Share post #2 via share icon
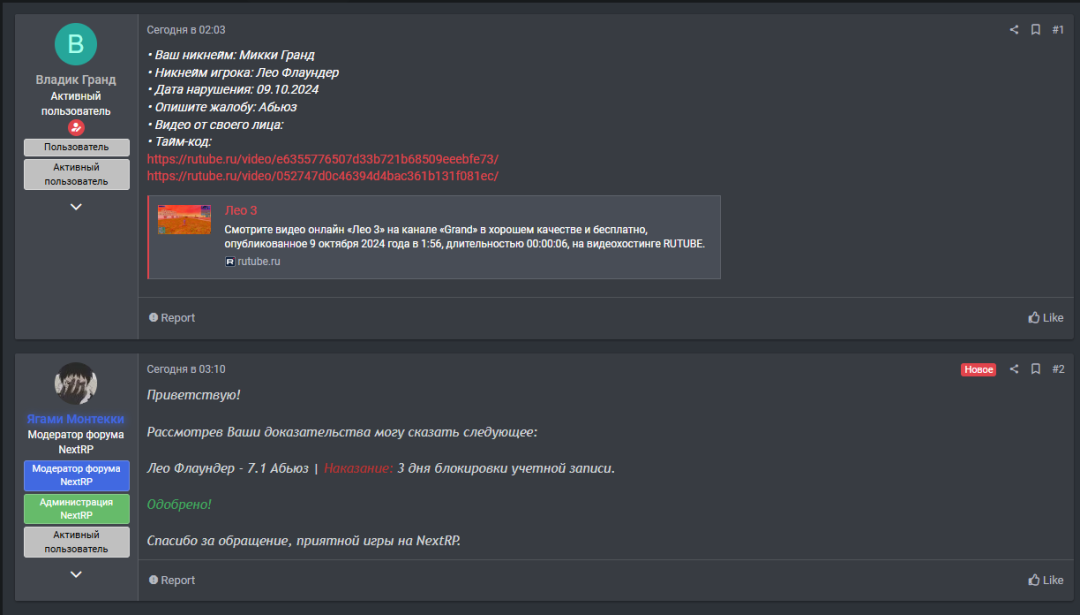 pyautogui.click(x=1014, y=369)
